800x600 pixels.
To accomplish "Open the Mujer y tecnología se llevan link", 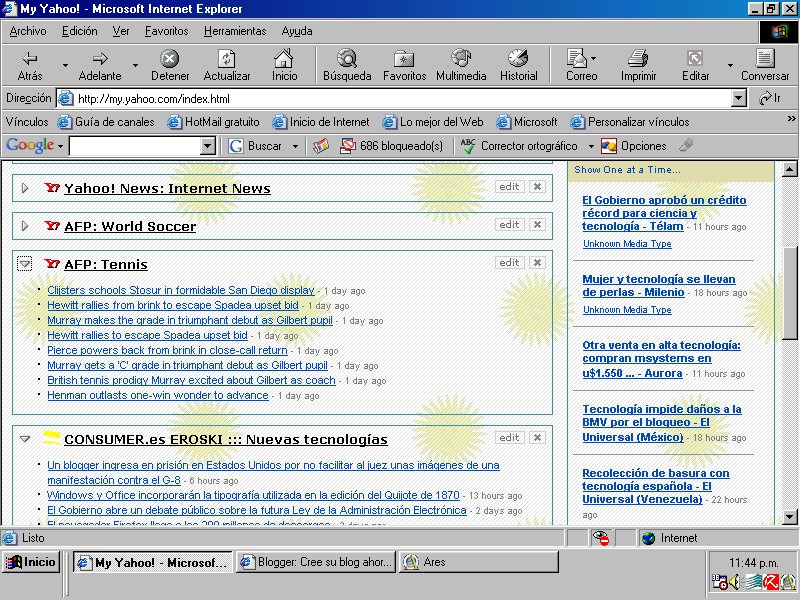I will point(659,286).
